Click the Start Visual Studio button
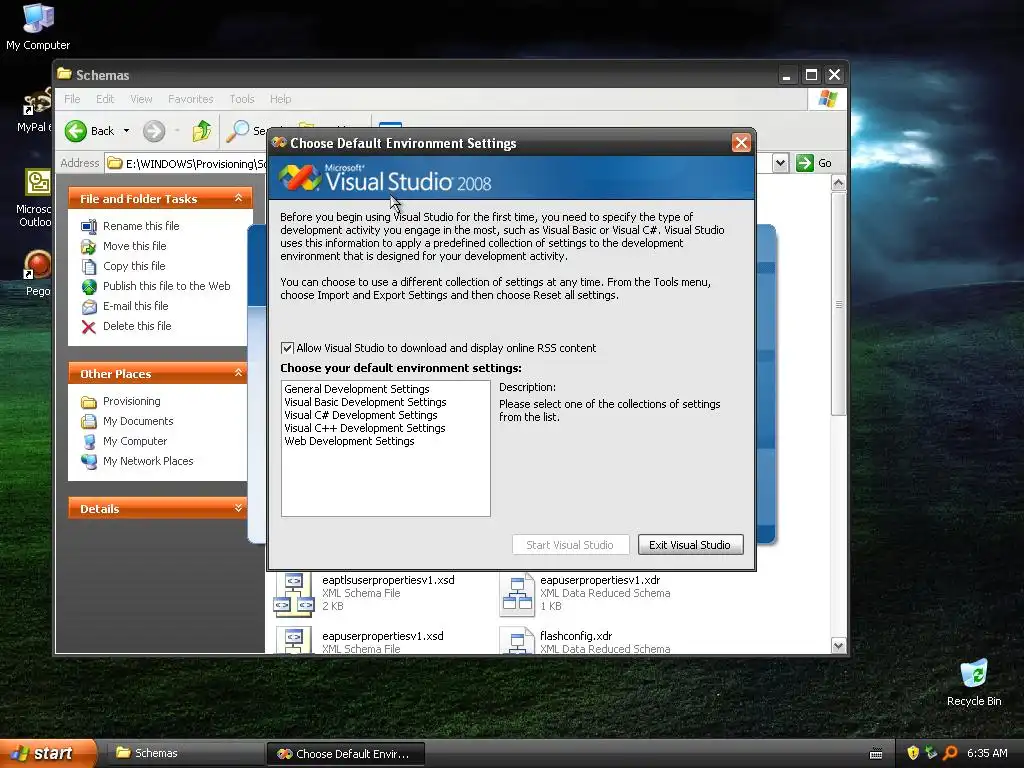This screenshot has width=1024, height=768. pos(570,545)
